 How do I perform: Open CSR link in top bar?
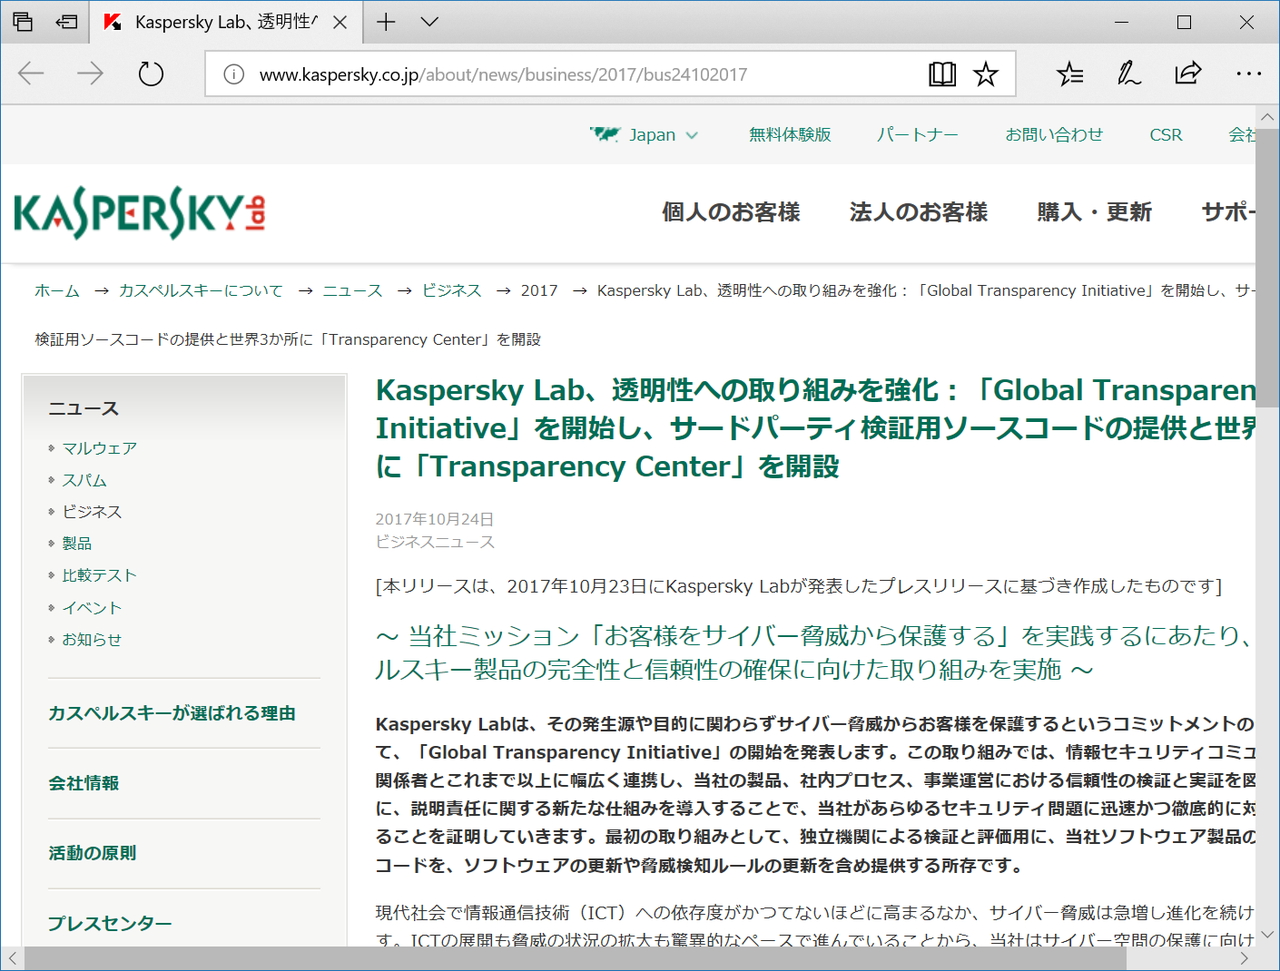(1166, 135)
